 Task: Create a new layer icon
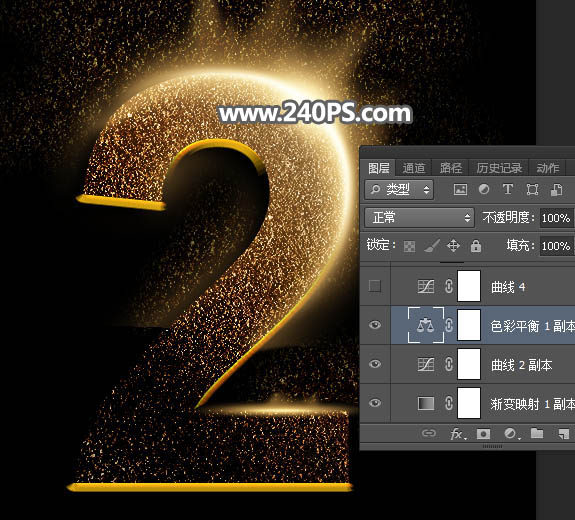point(563,434)
